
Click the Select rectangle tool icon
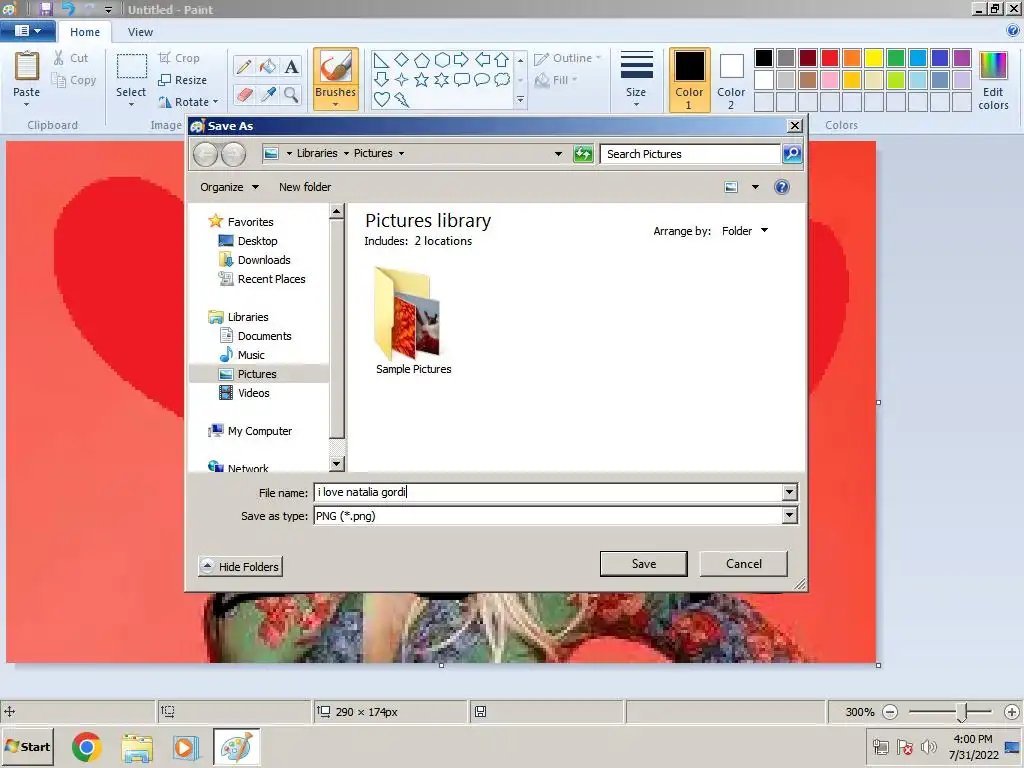[131, 67]
